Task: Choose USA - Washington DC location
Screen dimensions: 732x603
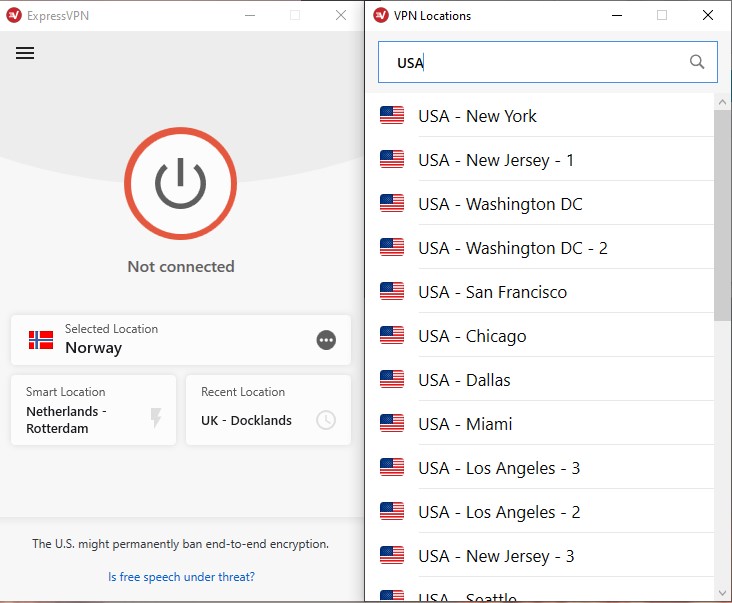Action: (x=540, y=203)
